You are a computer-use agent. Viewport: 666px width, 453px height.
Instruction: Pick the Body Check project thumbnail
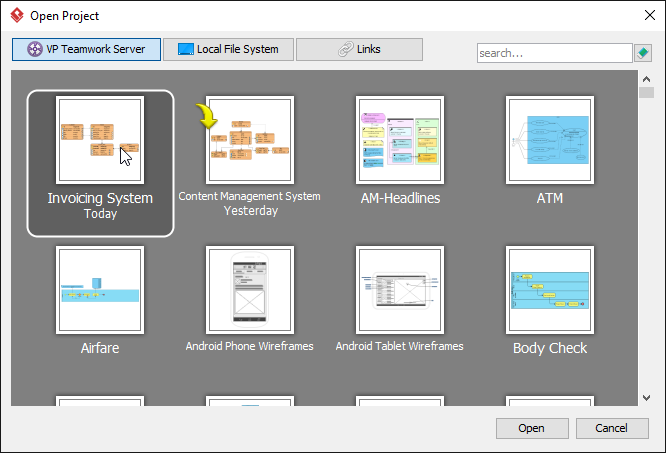(550, 290)
